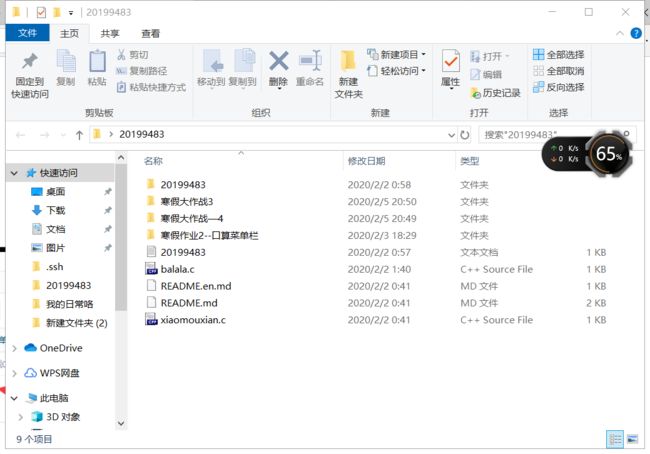The width and height of the screenshot is (650, 454).
Task: Switch to the 主页 Home tab
Action: pyautogui.click(x=69, y=34)
